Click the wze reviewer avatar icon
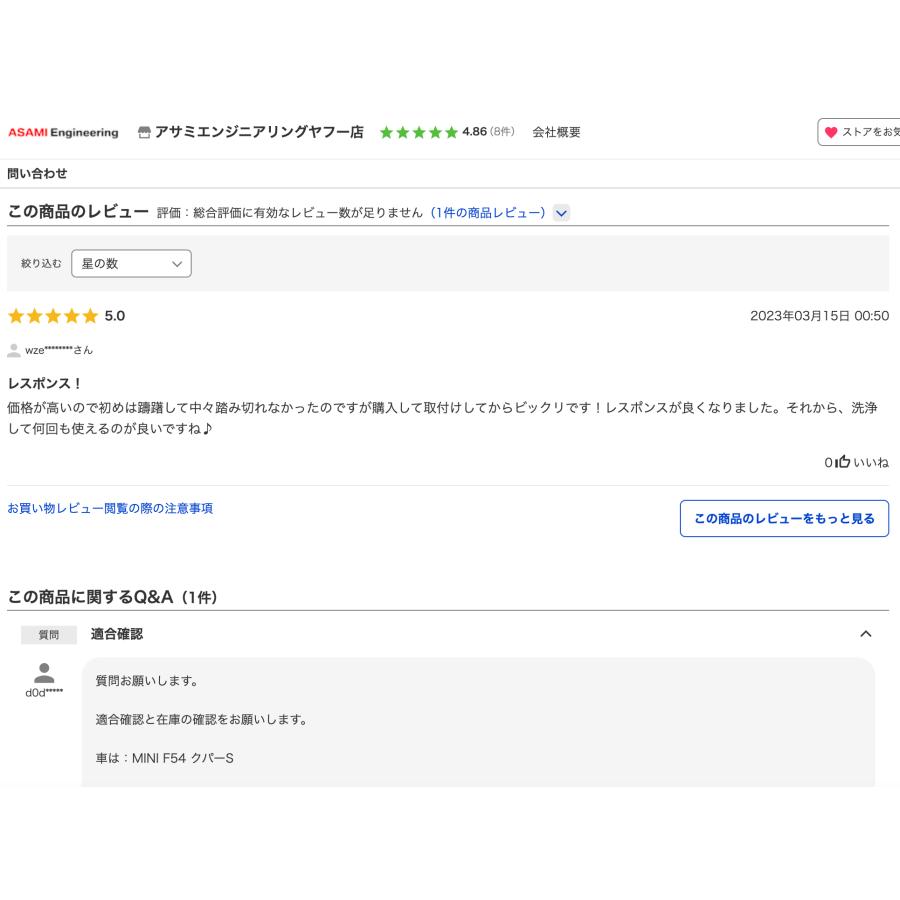Screen dimensions: 900x900 click(x=14, y=350)
